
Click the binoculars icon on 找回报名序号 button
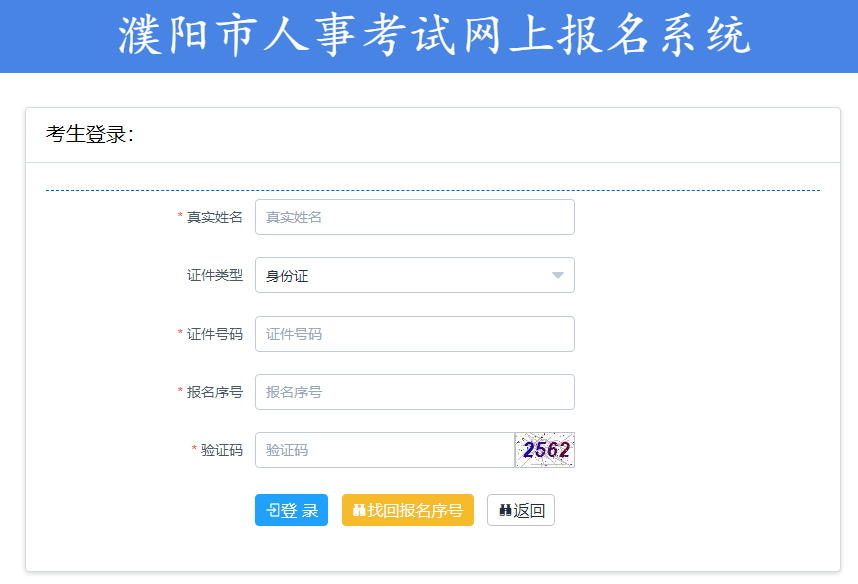359,510
